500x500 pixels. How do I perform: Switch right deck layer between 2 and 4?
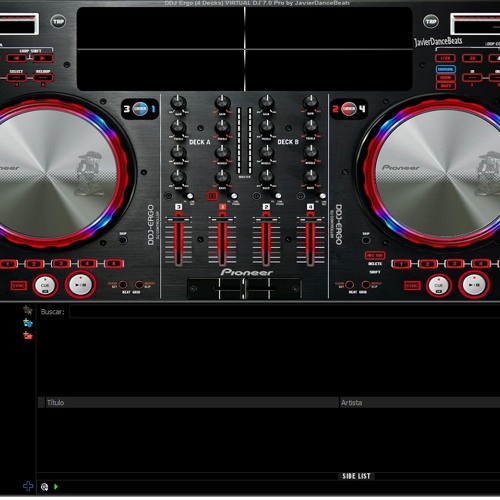pyautogui.click(x=349, y=109)
